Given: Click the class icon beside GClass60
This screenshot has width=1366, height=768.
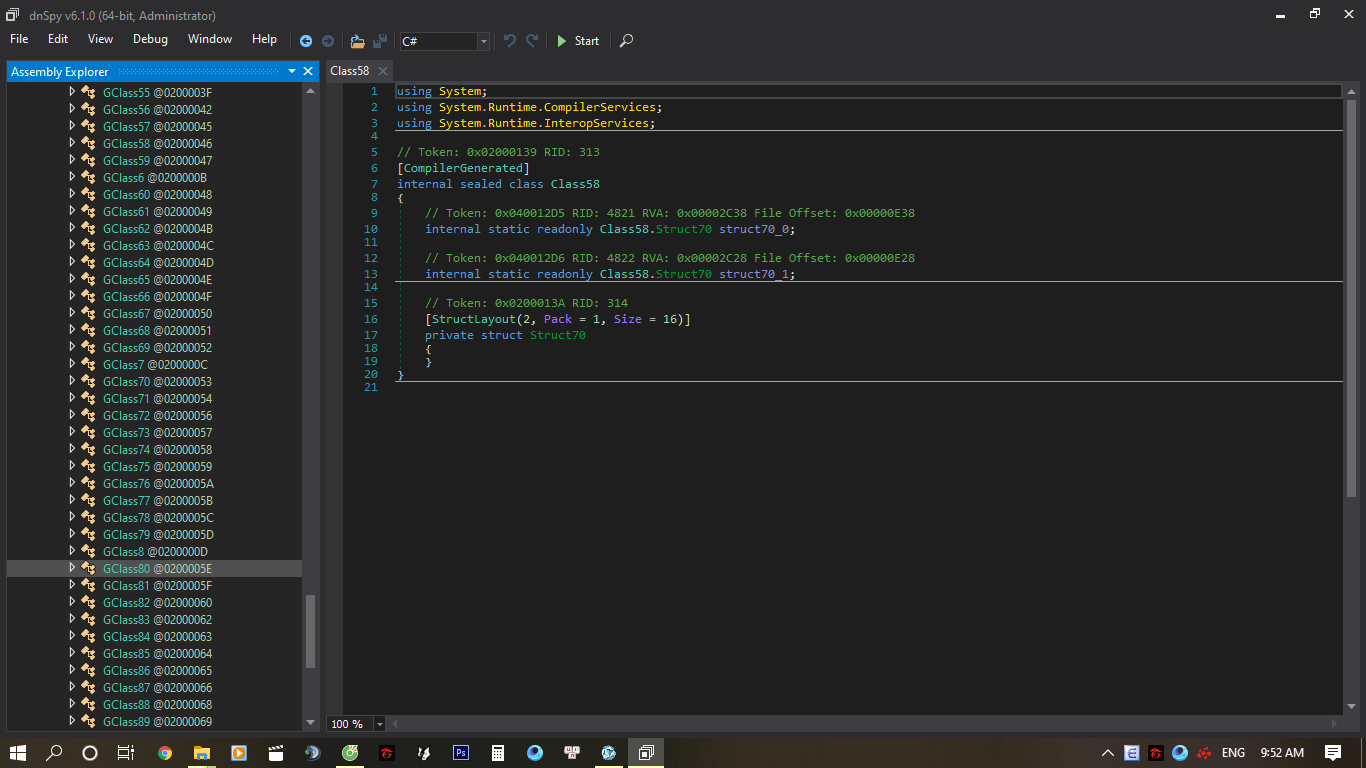Looking at the screenshot, I should (x=88, y=194).
